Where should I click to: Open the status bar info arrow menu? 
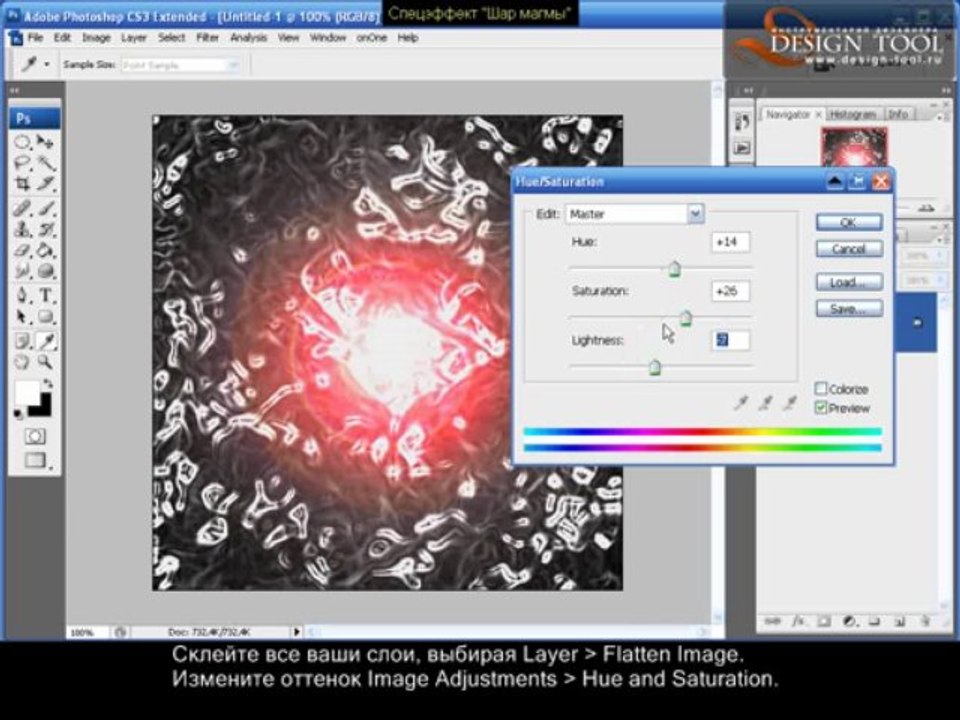point(297,631)
